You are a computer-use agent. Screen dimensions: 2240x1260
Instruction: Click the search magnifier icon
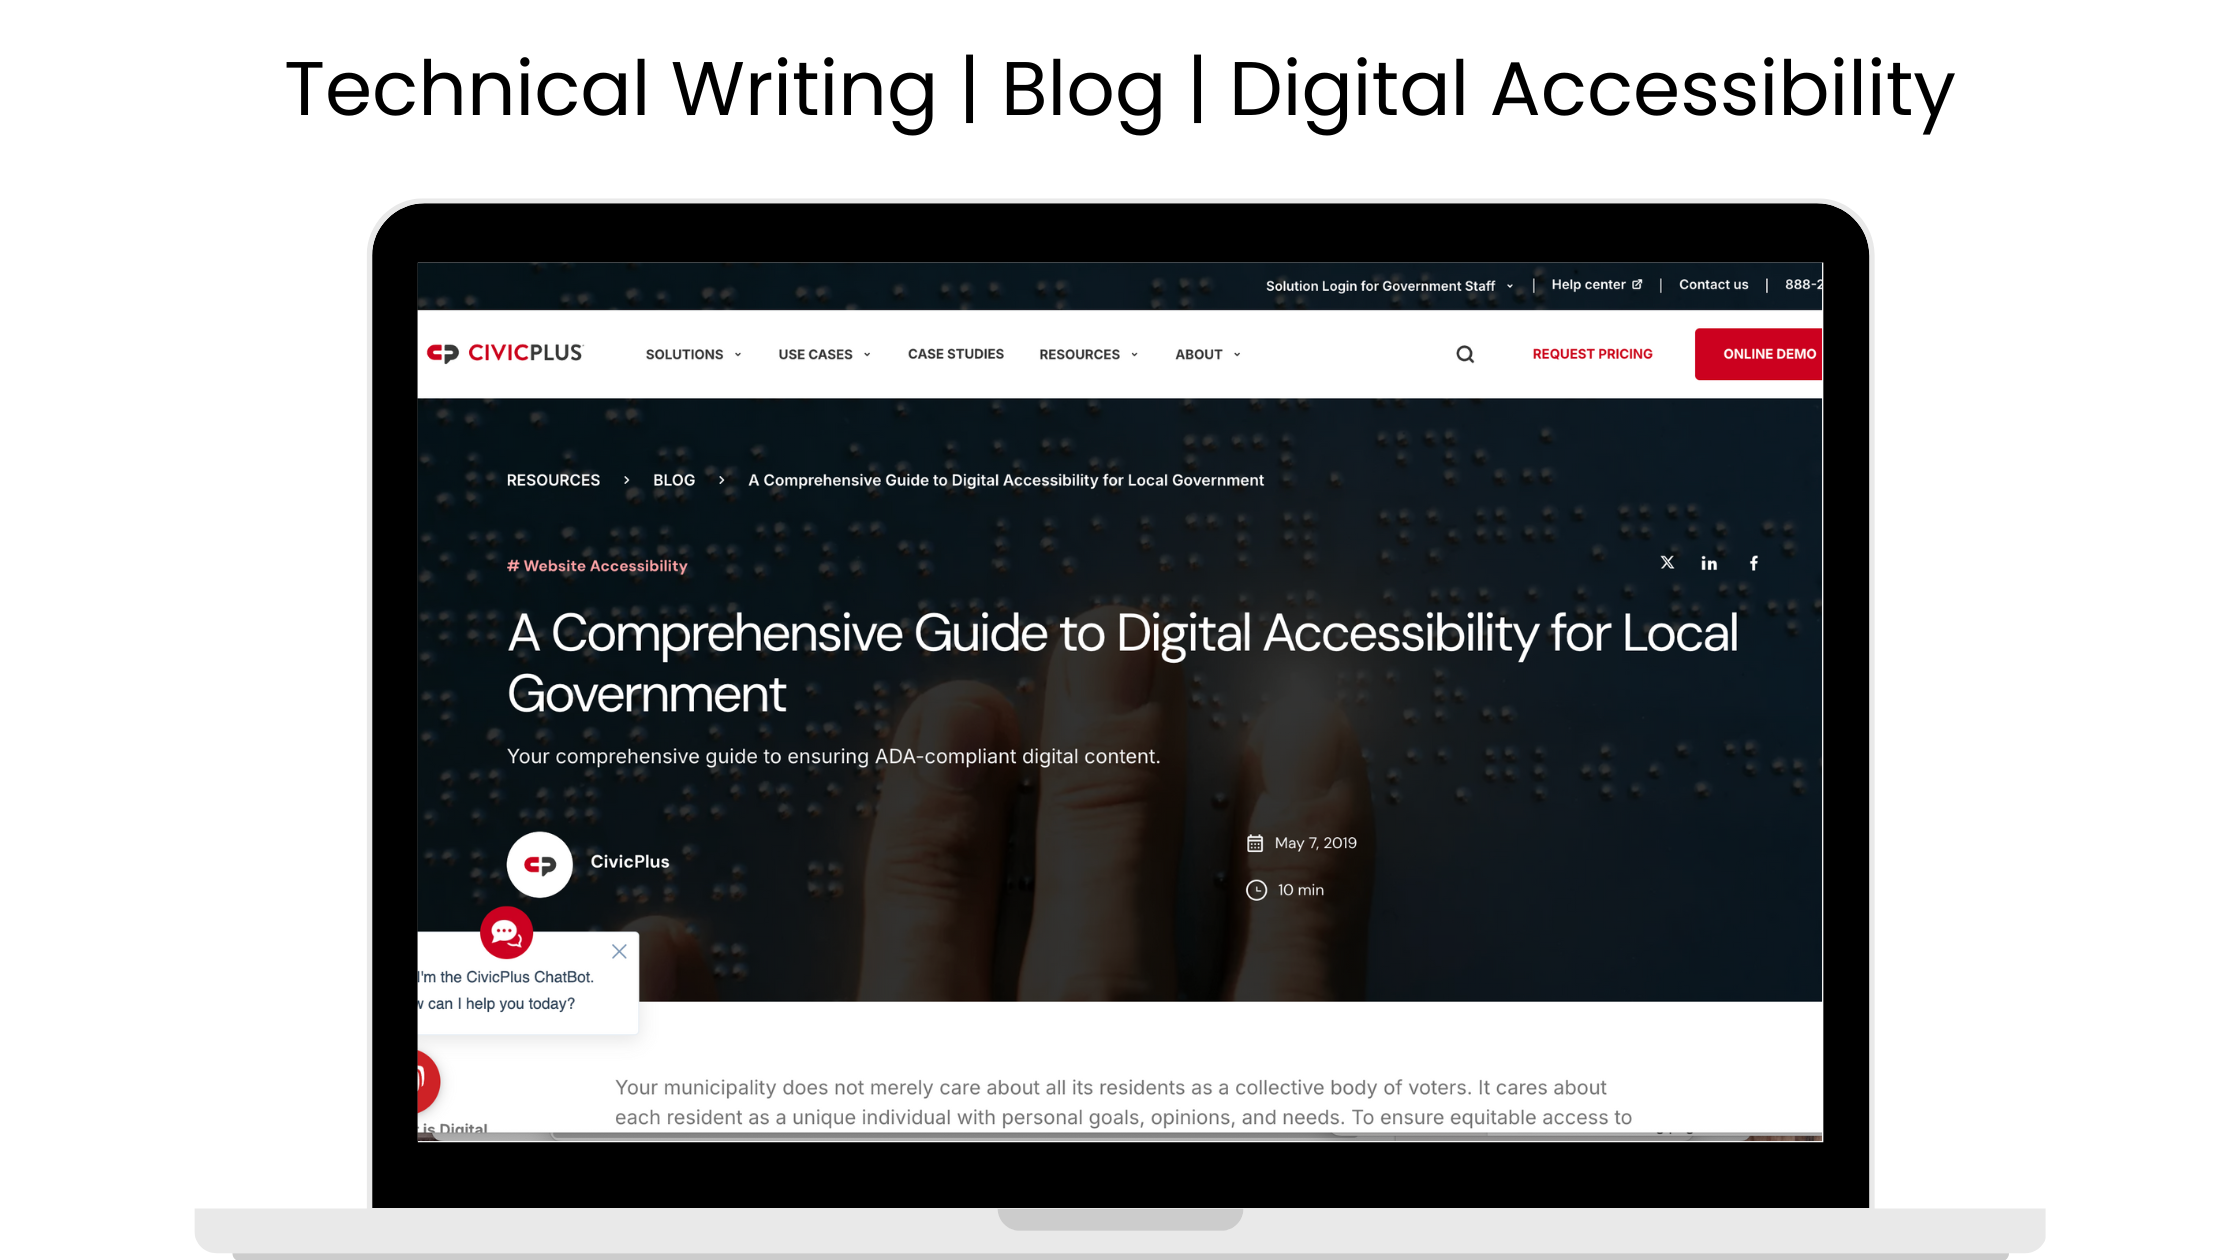1465,354
